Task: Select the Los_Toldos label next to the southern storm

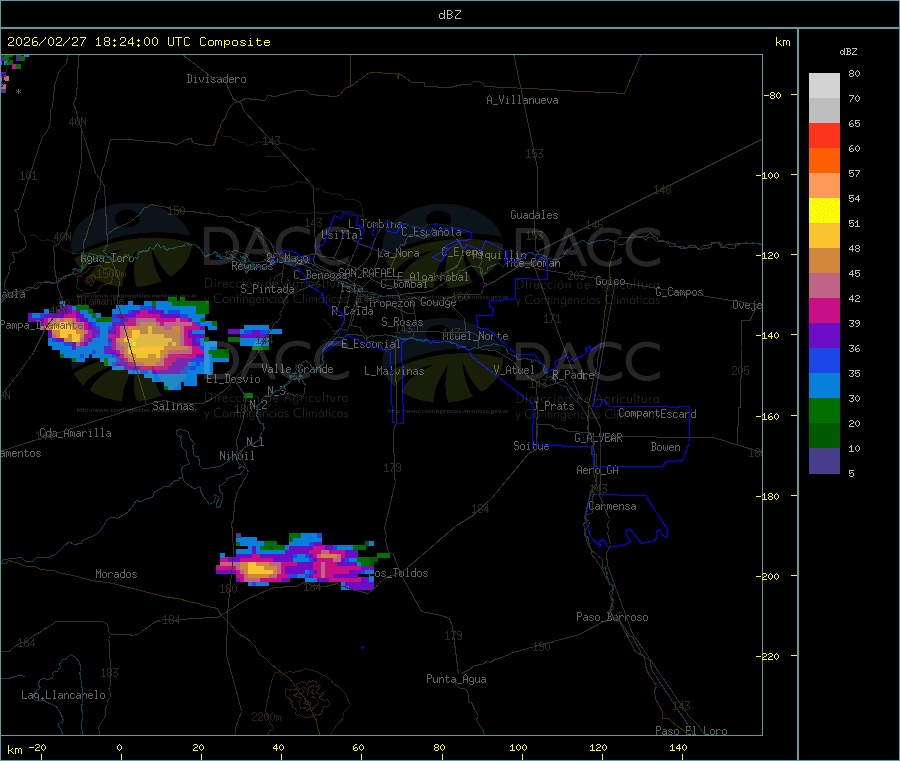Action: pyautogui.click(x=398, y=573)
